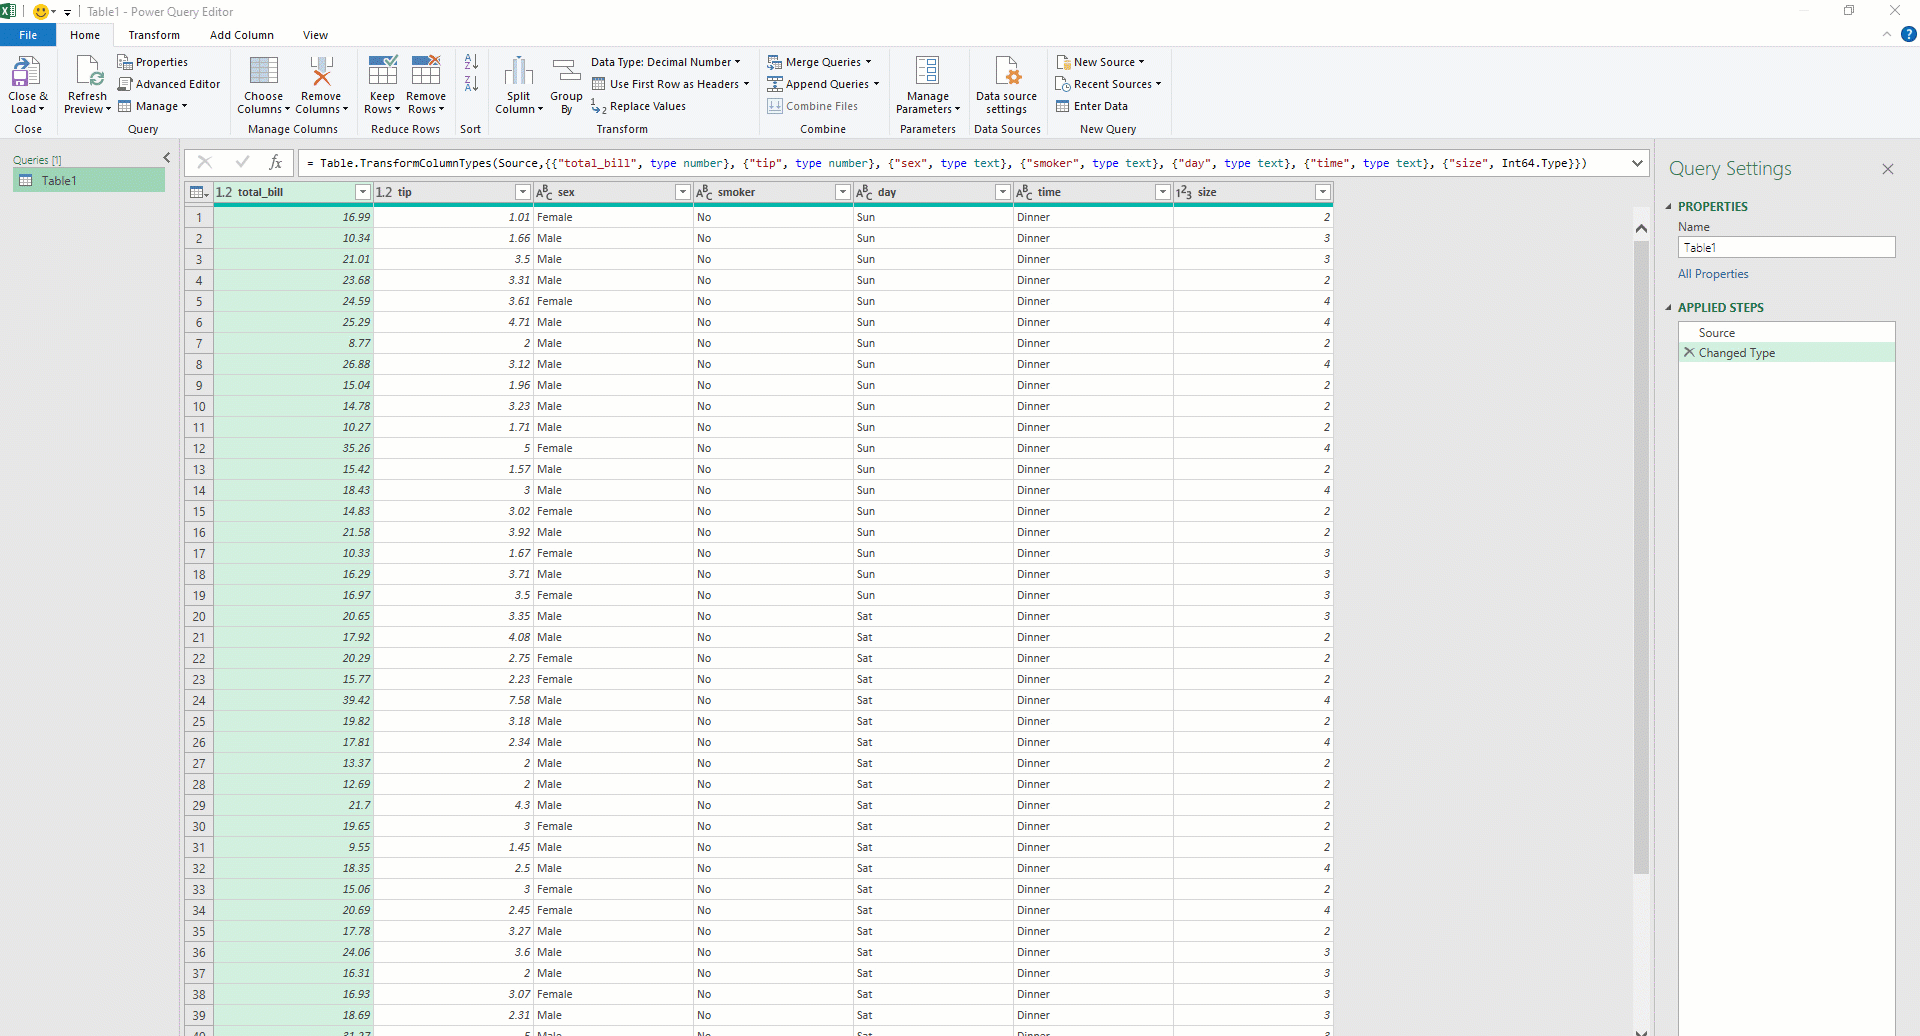Click the Choose Columns icon
This screenshot has width=1920, height=1036.
pos(264,72)
